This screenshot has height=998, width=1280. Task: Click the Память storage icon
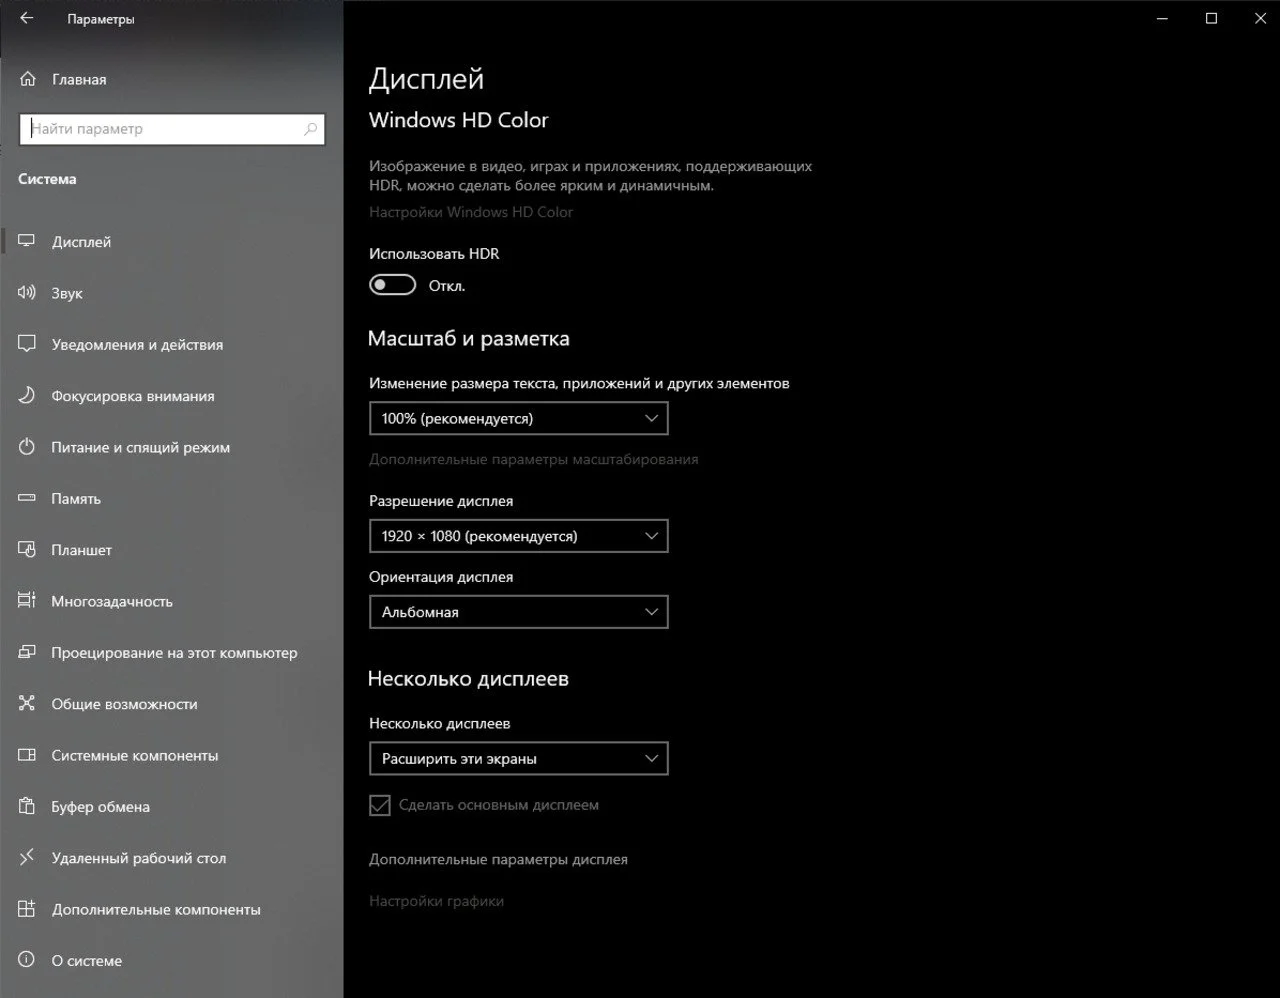point(27,498)
